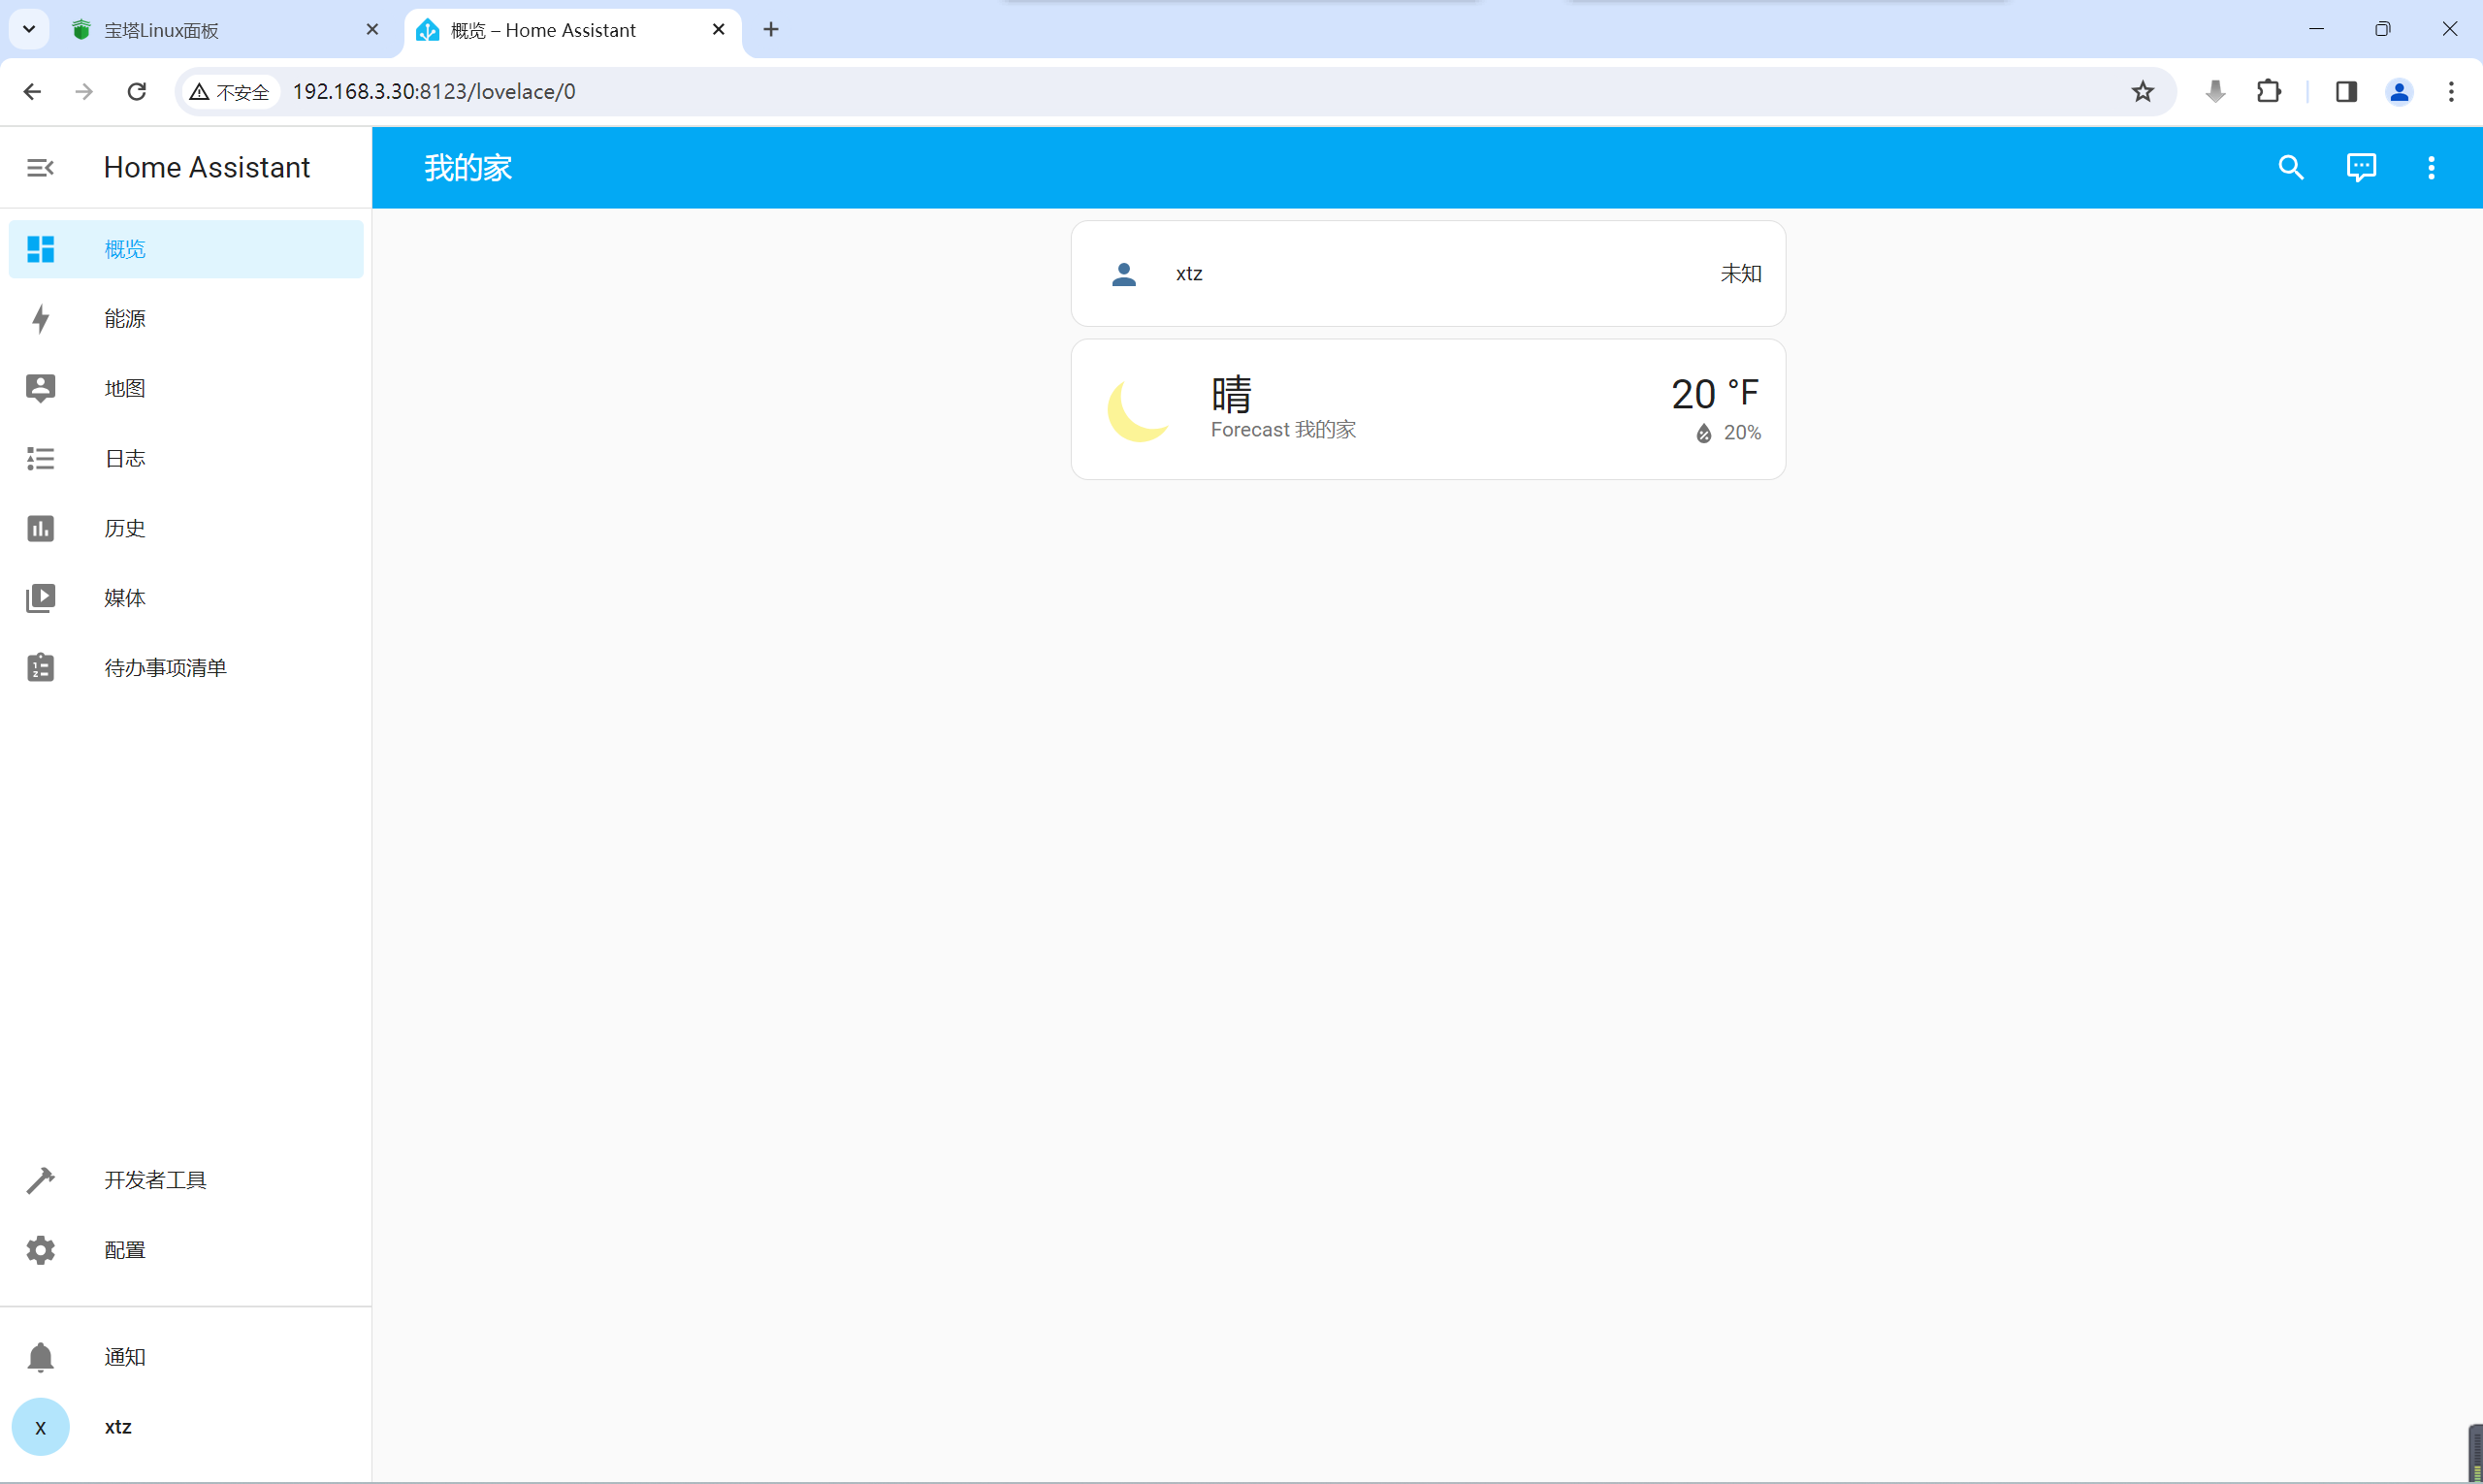Open 配置 settings page
This screenshot has width=2483, height=1484.
125,1250
